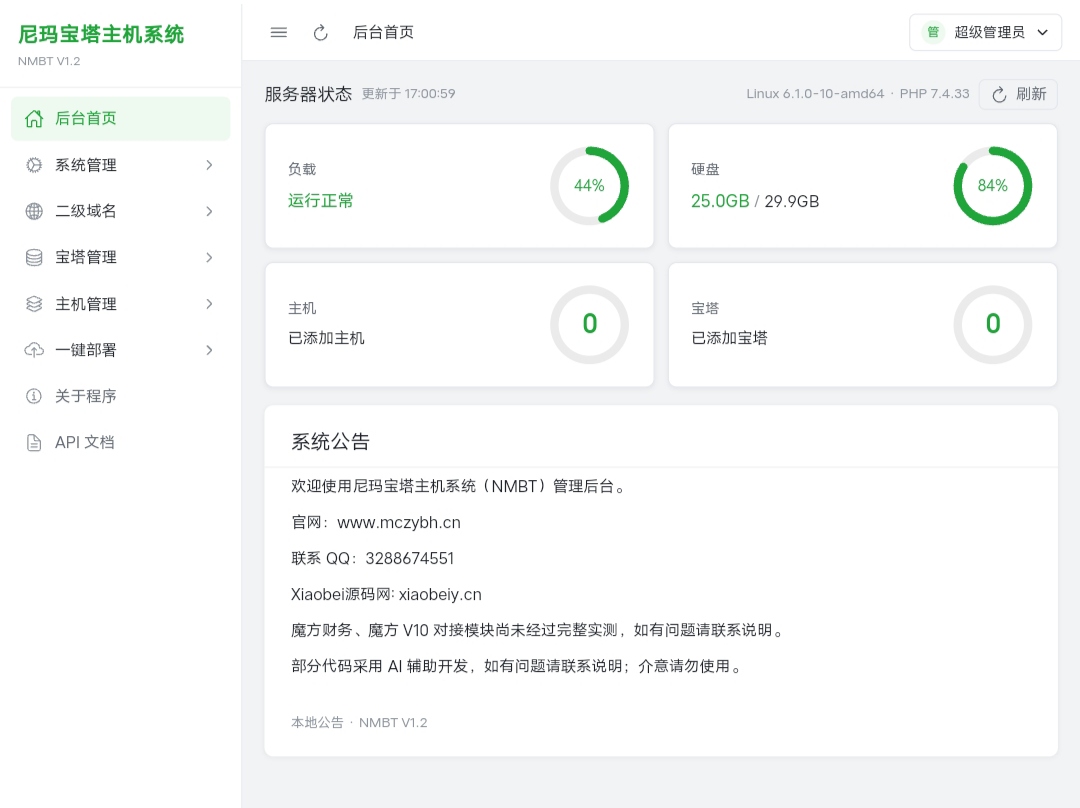Open the 一键部署 menu
Screen dimensions: 1080x808
tap(121, 350)
